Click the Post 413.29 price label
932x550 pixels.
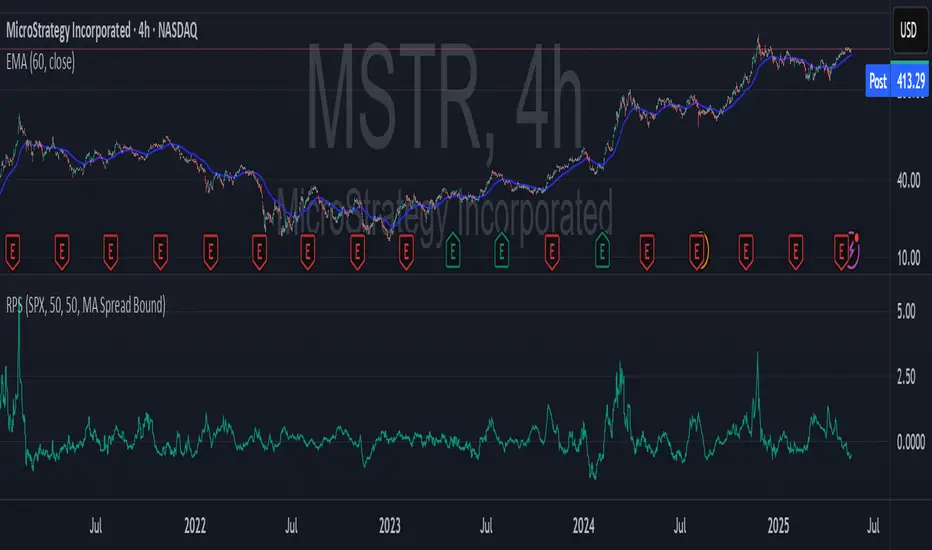click(896, 81)
